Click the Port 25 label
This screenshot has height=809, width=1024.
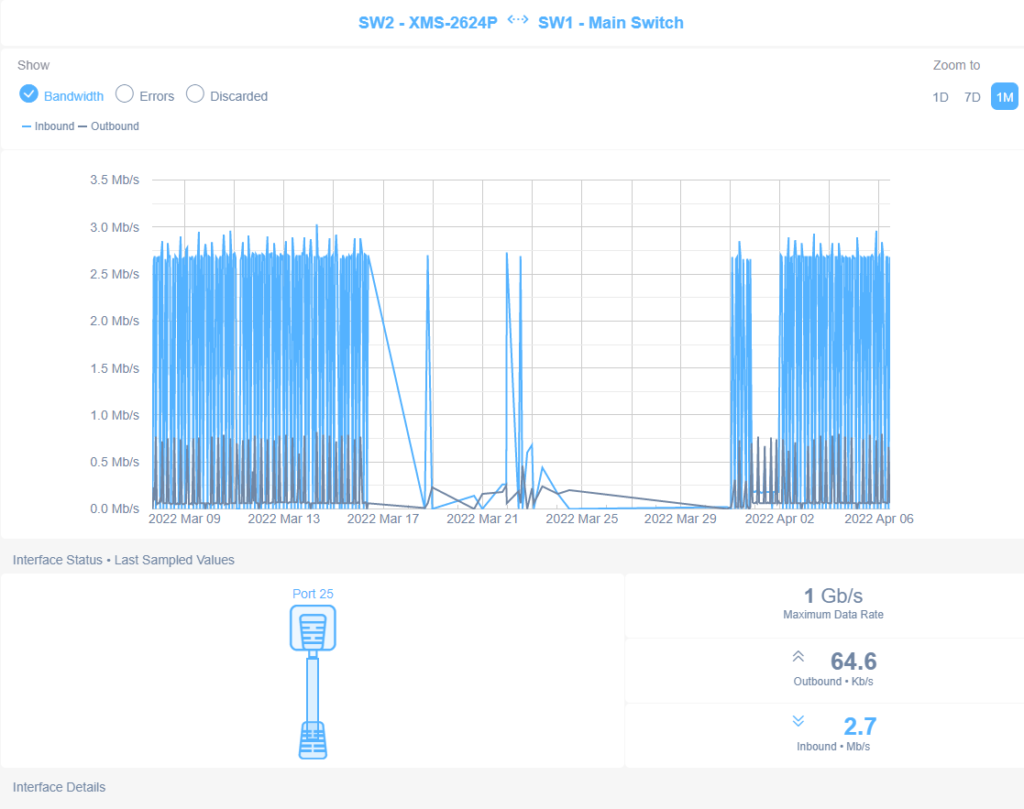pyautogui.click(x=312, y=593)
